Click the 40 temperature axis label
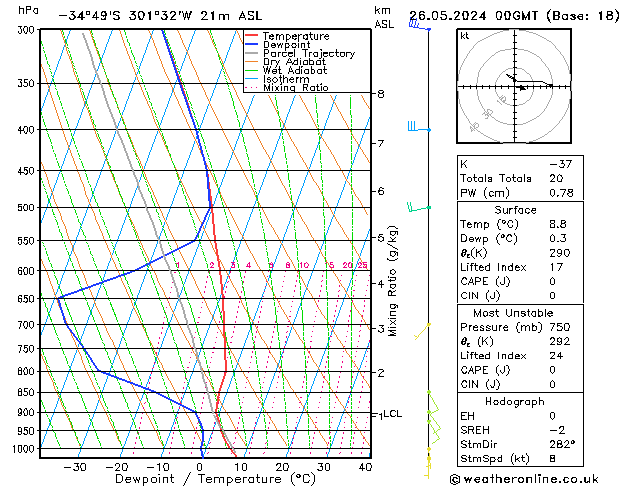The width and height of the screenshot is (629, 486). (x=365, y=467)
